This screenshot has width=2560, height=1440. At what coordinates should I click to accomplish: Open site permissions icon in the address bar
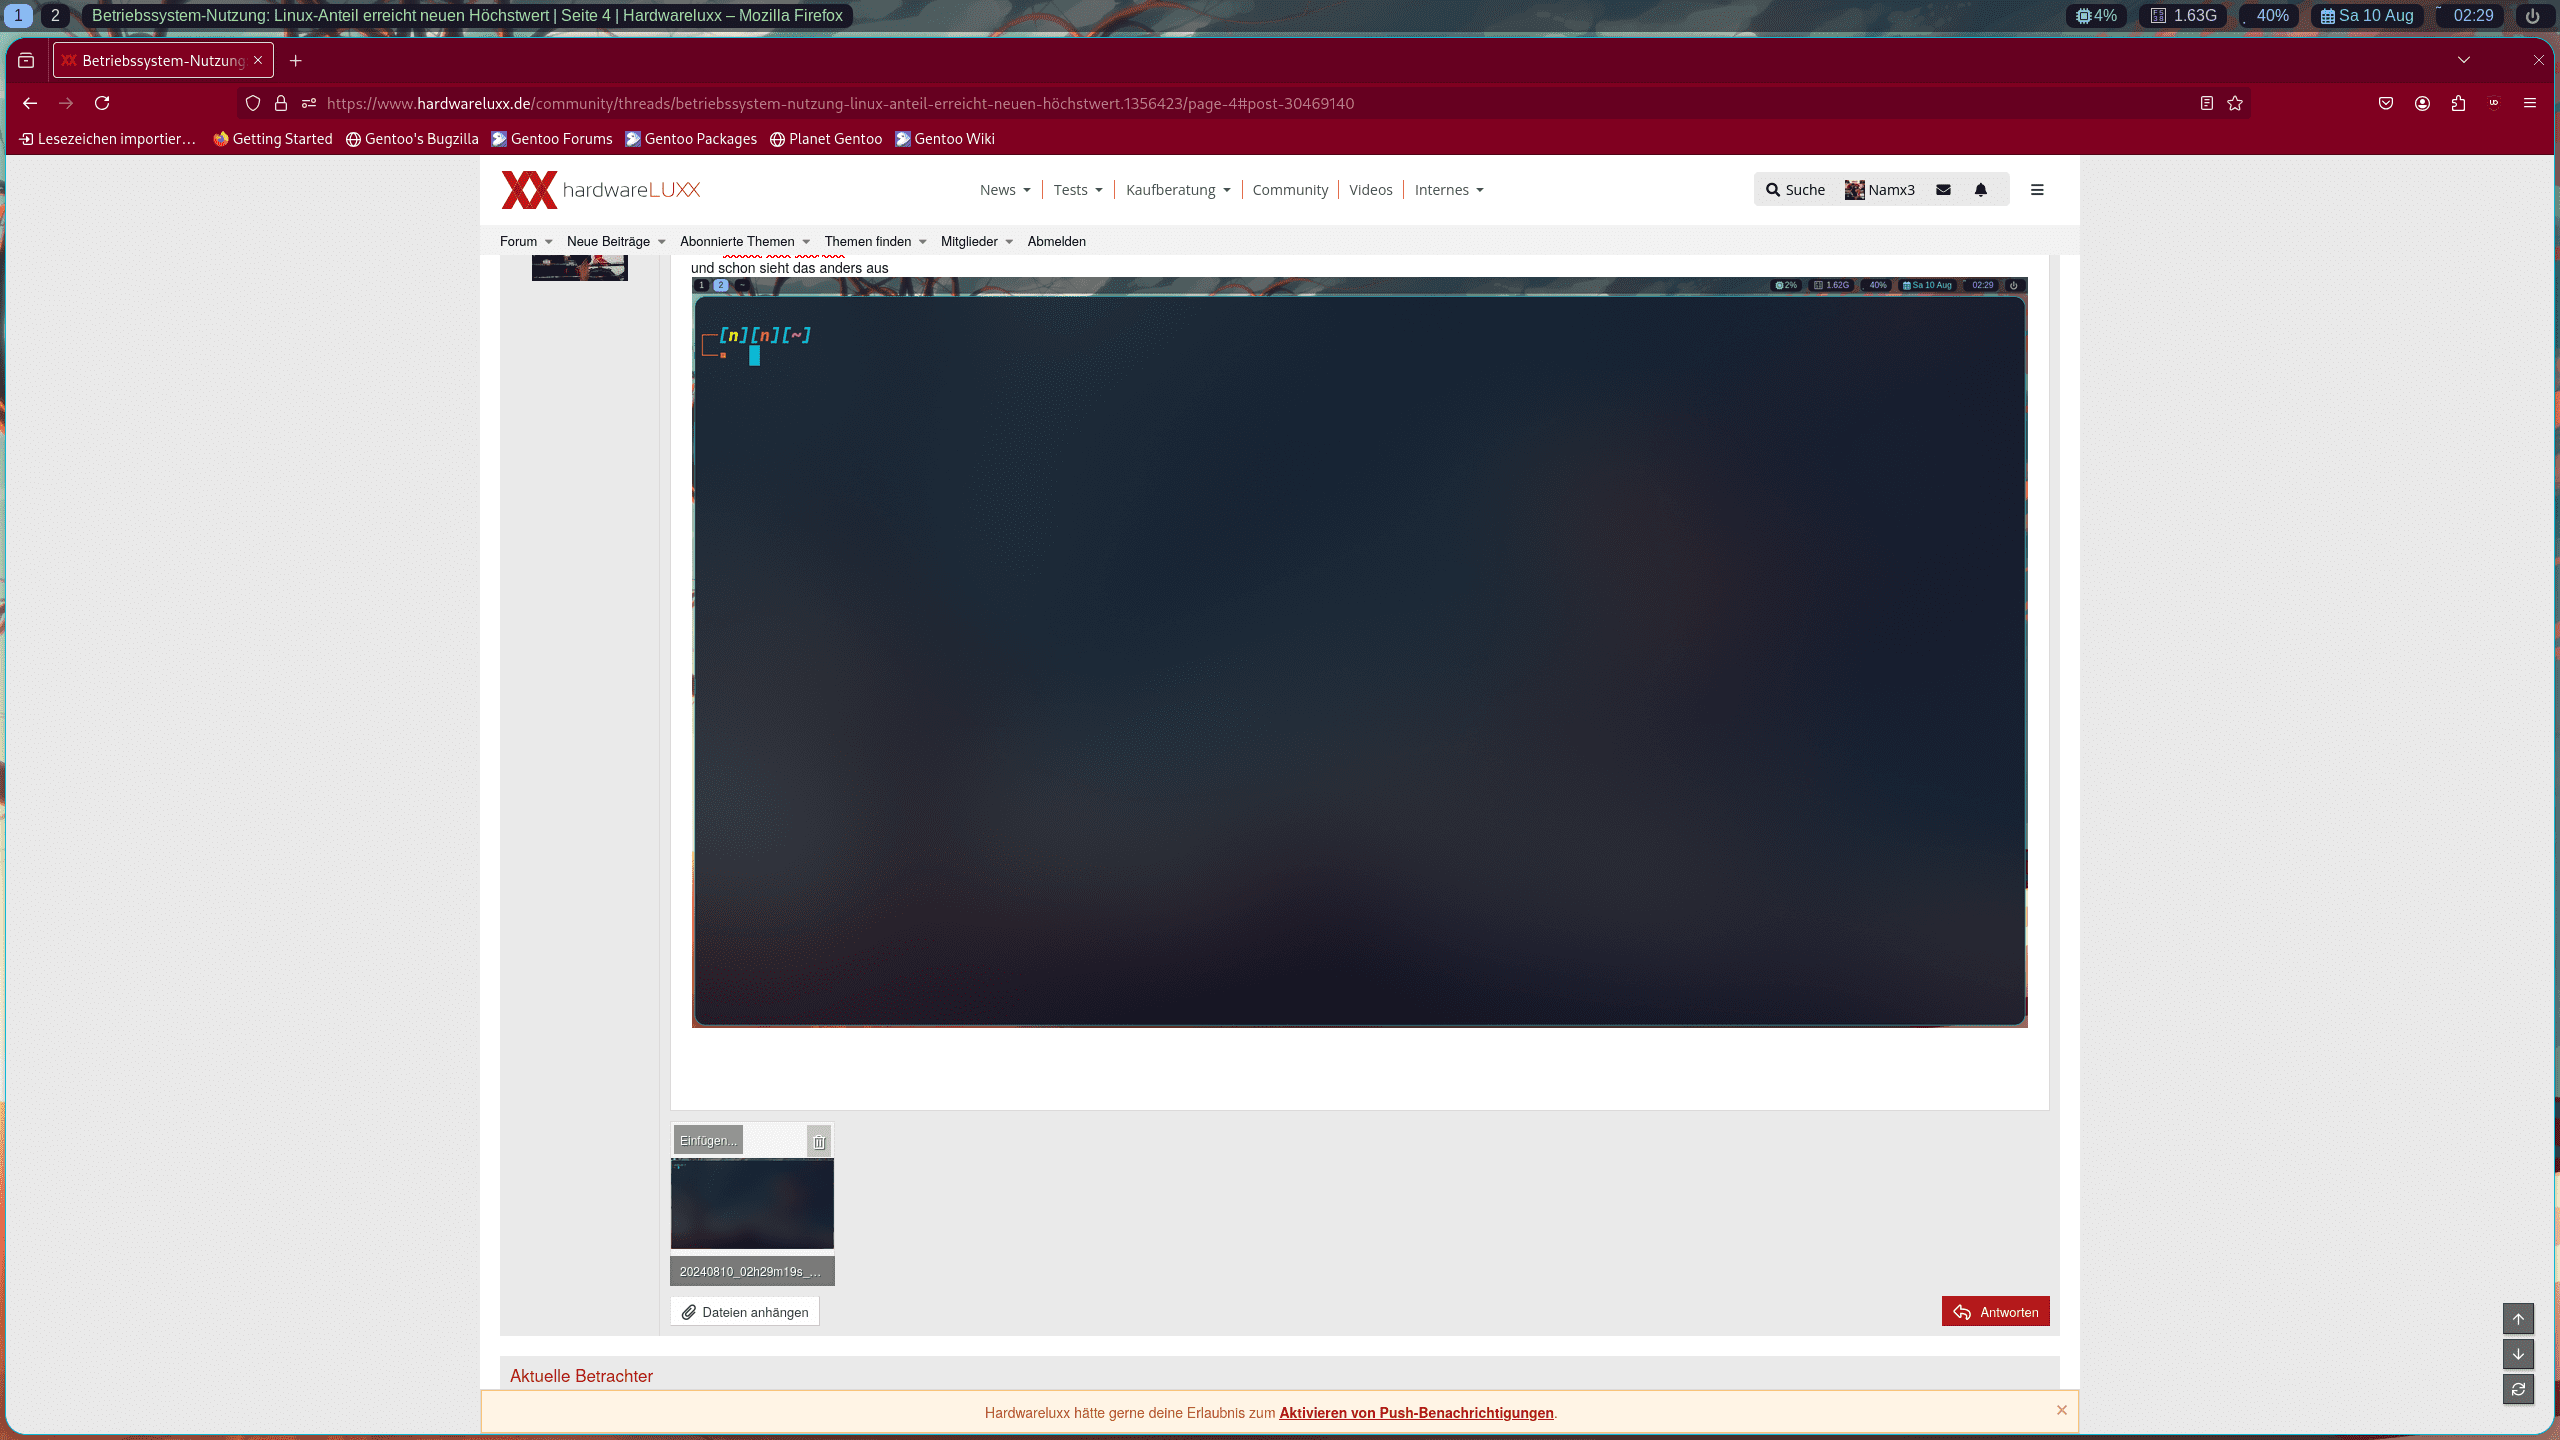point(309,103)
